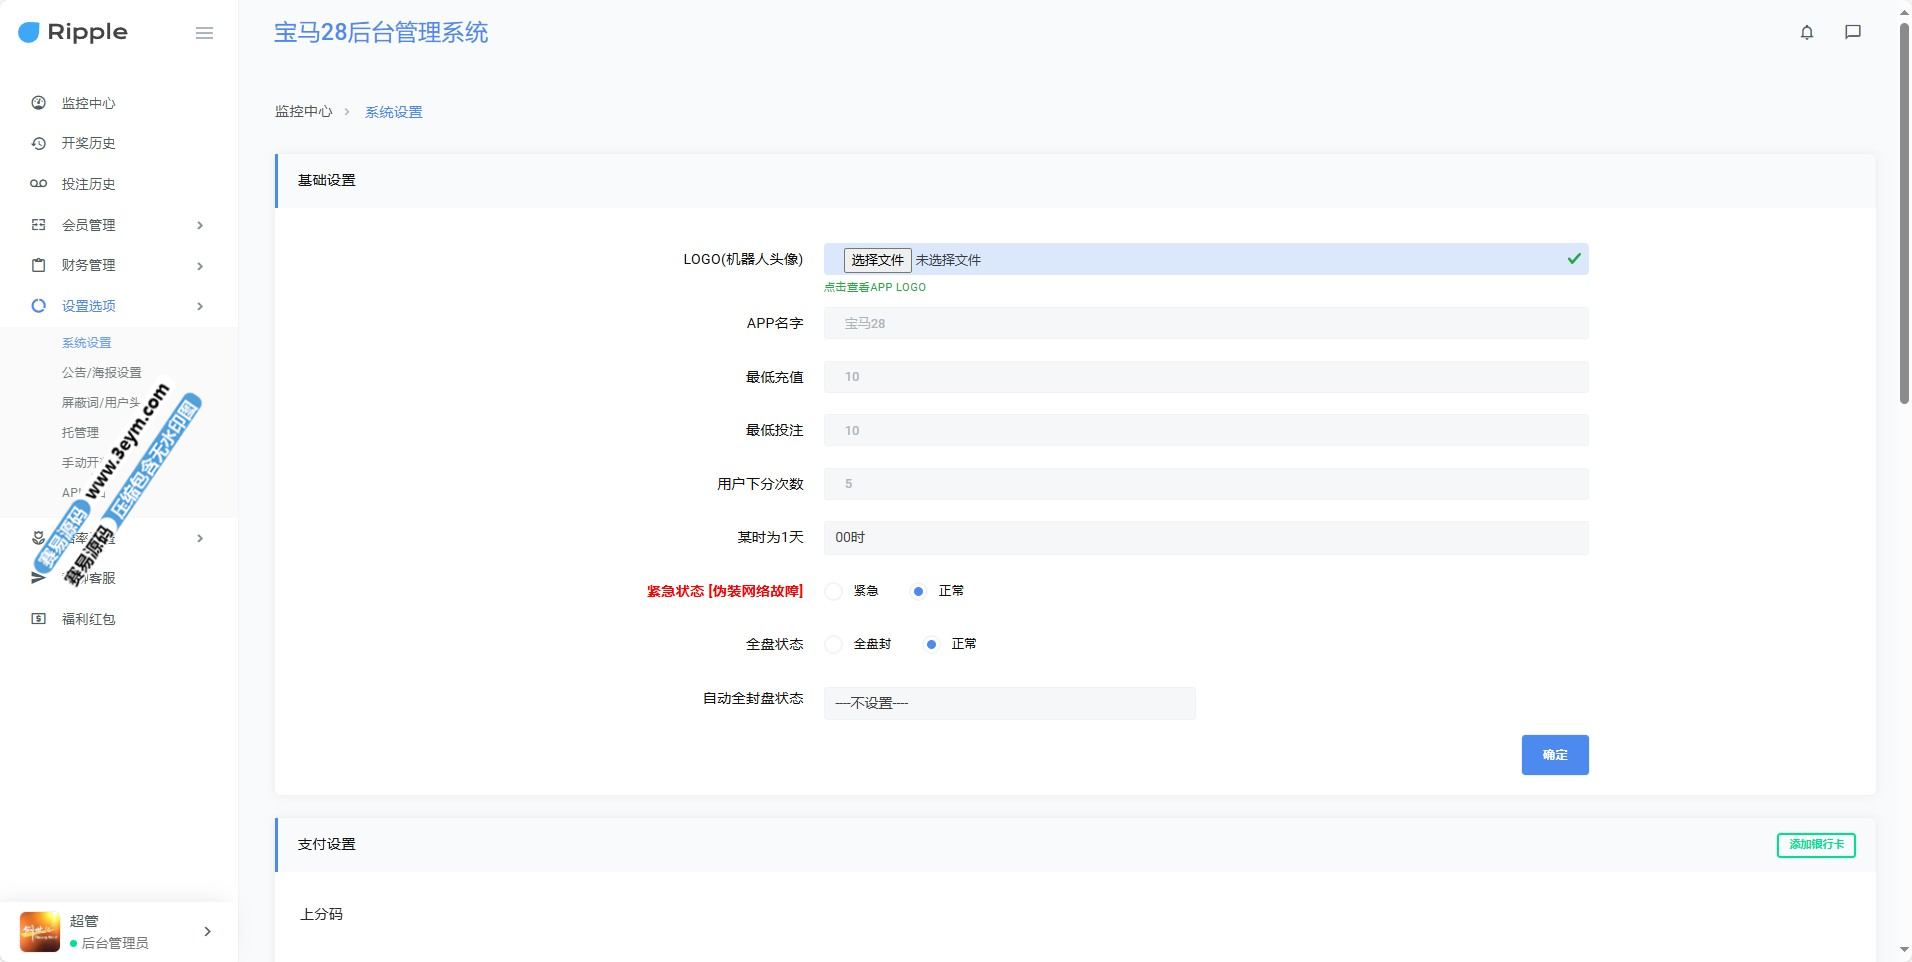Click the 投注历史 sidebar icon
The height and width of the screenshot is (962, 1912).
39,184
